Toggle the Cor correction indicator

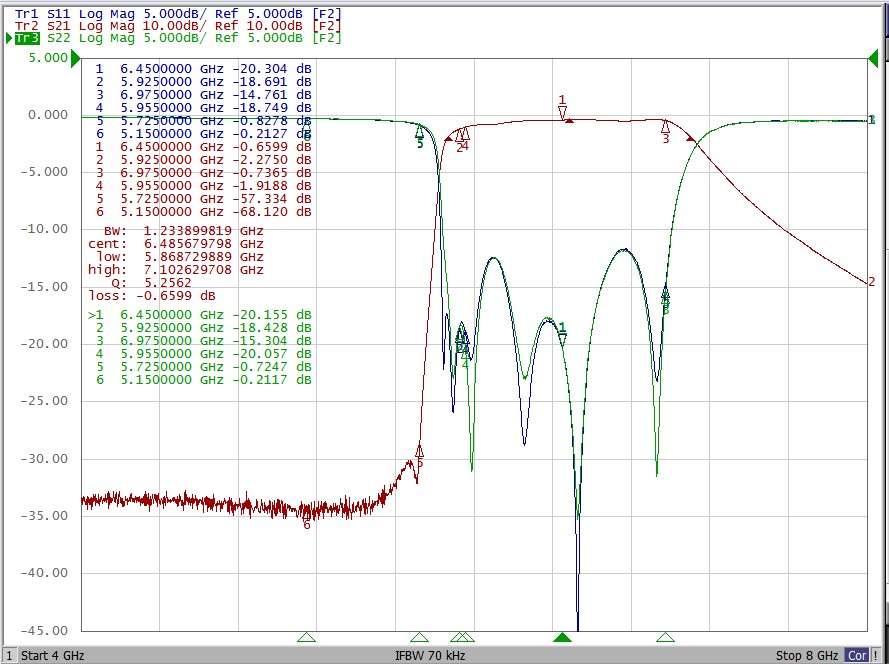tap(857, 656)
